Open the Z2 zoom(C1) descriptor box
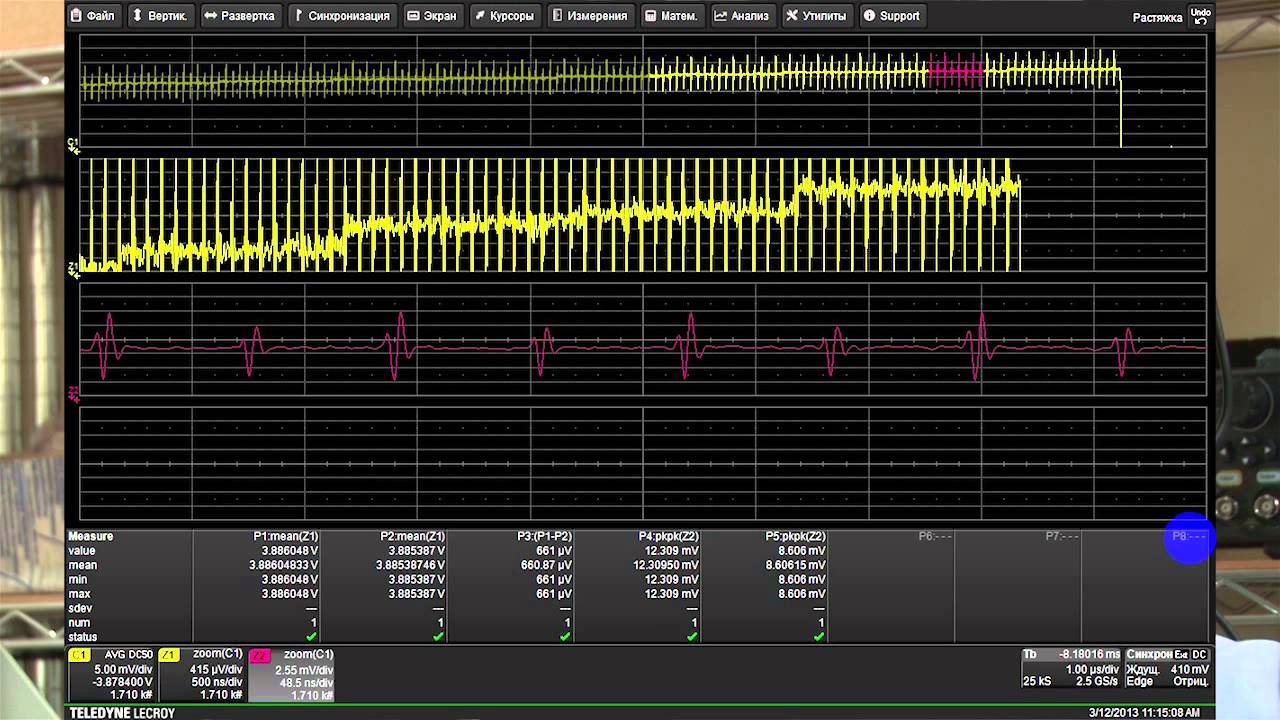The width and height of the screenshot is (1280, 720). point(292,674)
